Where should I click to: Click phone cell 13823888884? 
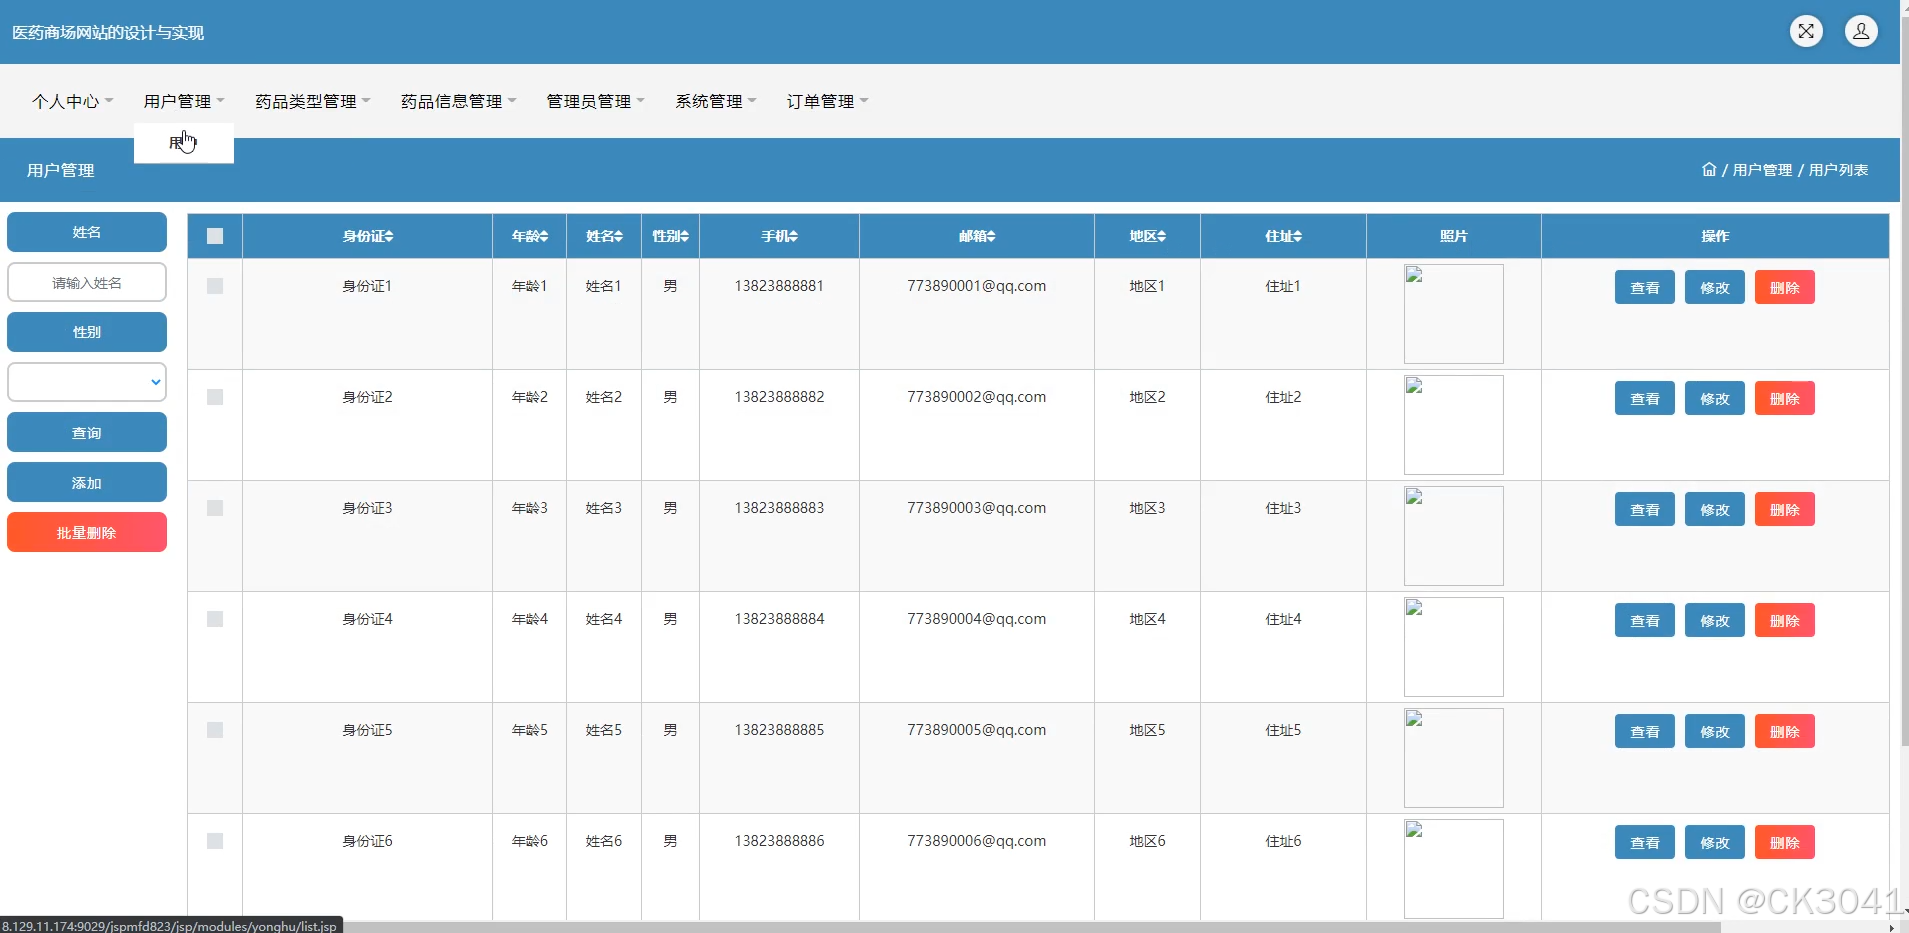tap(779, 619)
